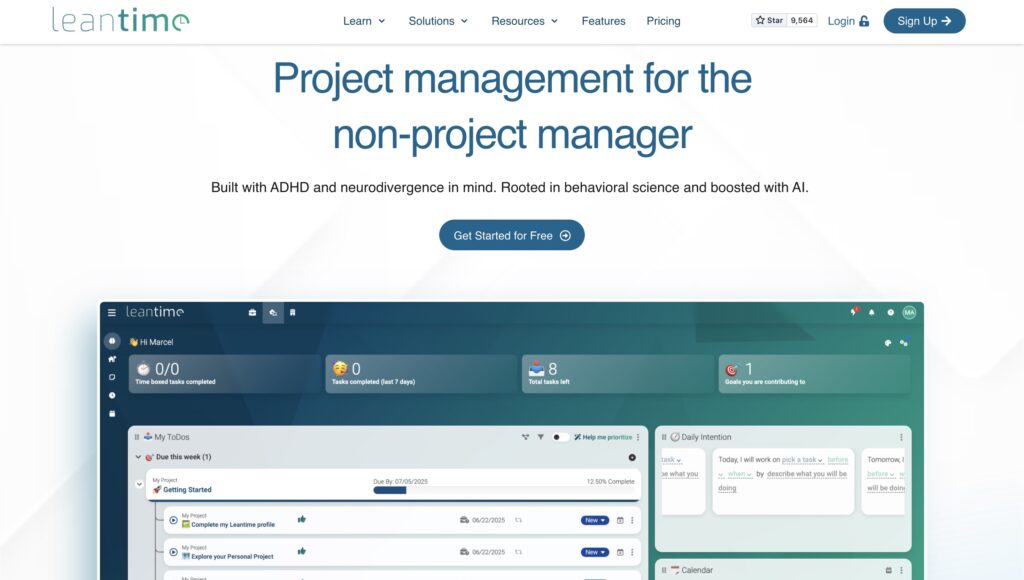Click the calendar icon in Calendar widget header
Image resolution: width=1024 pixels, height=580 pixels.
888,570
